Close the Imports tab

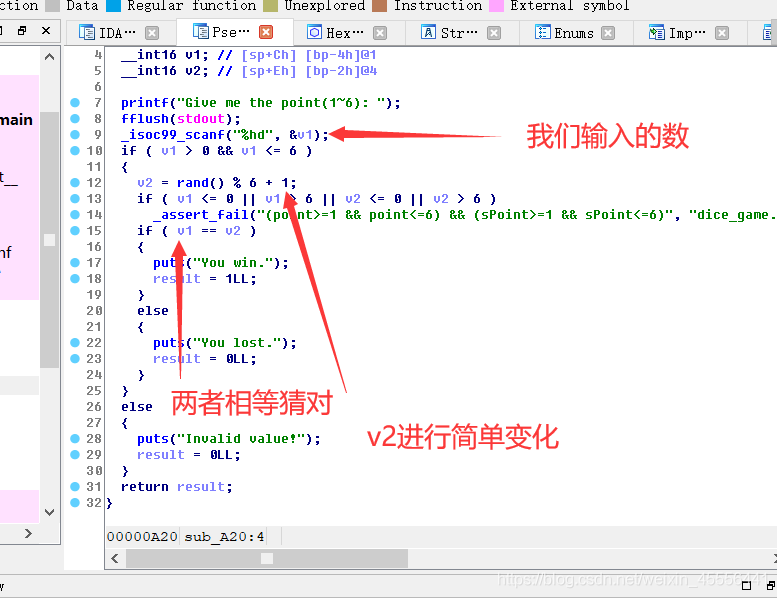pos(722,33)
